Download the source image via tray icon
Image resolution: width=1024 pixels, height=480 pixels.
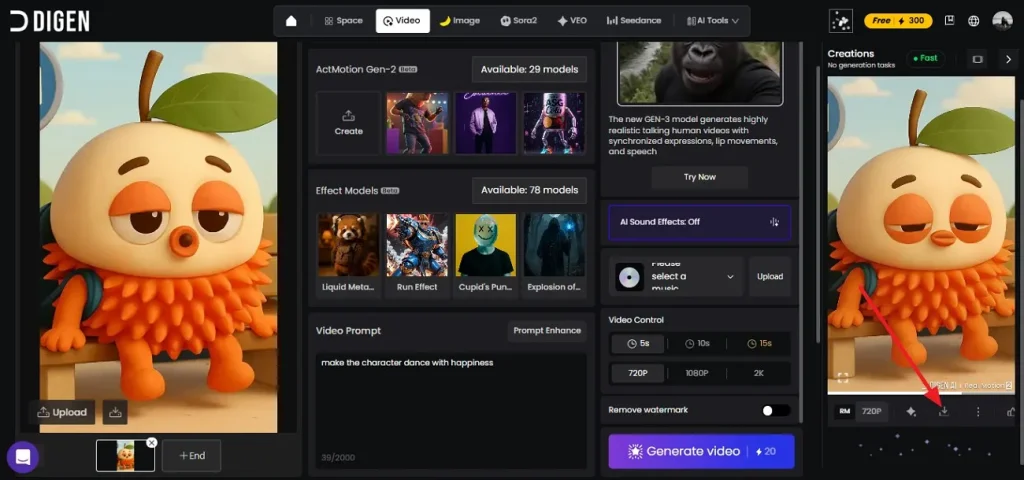pos(115,412)
